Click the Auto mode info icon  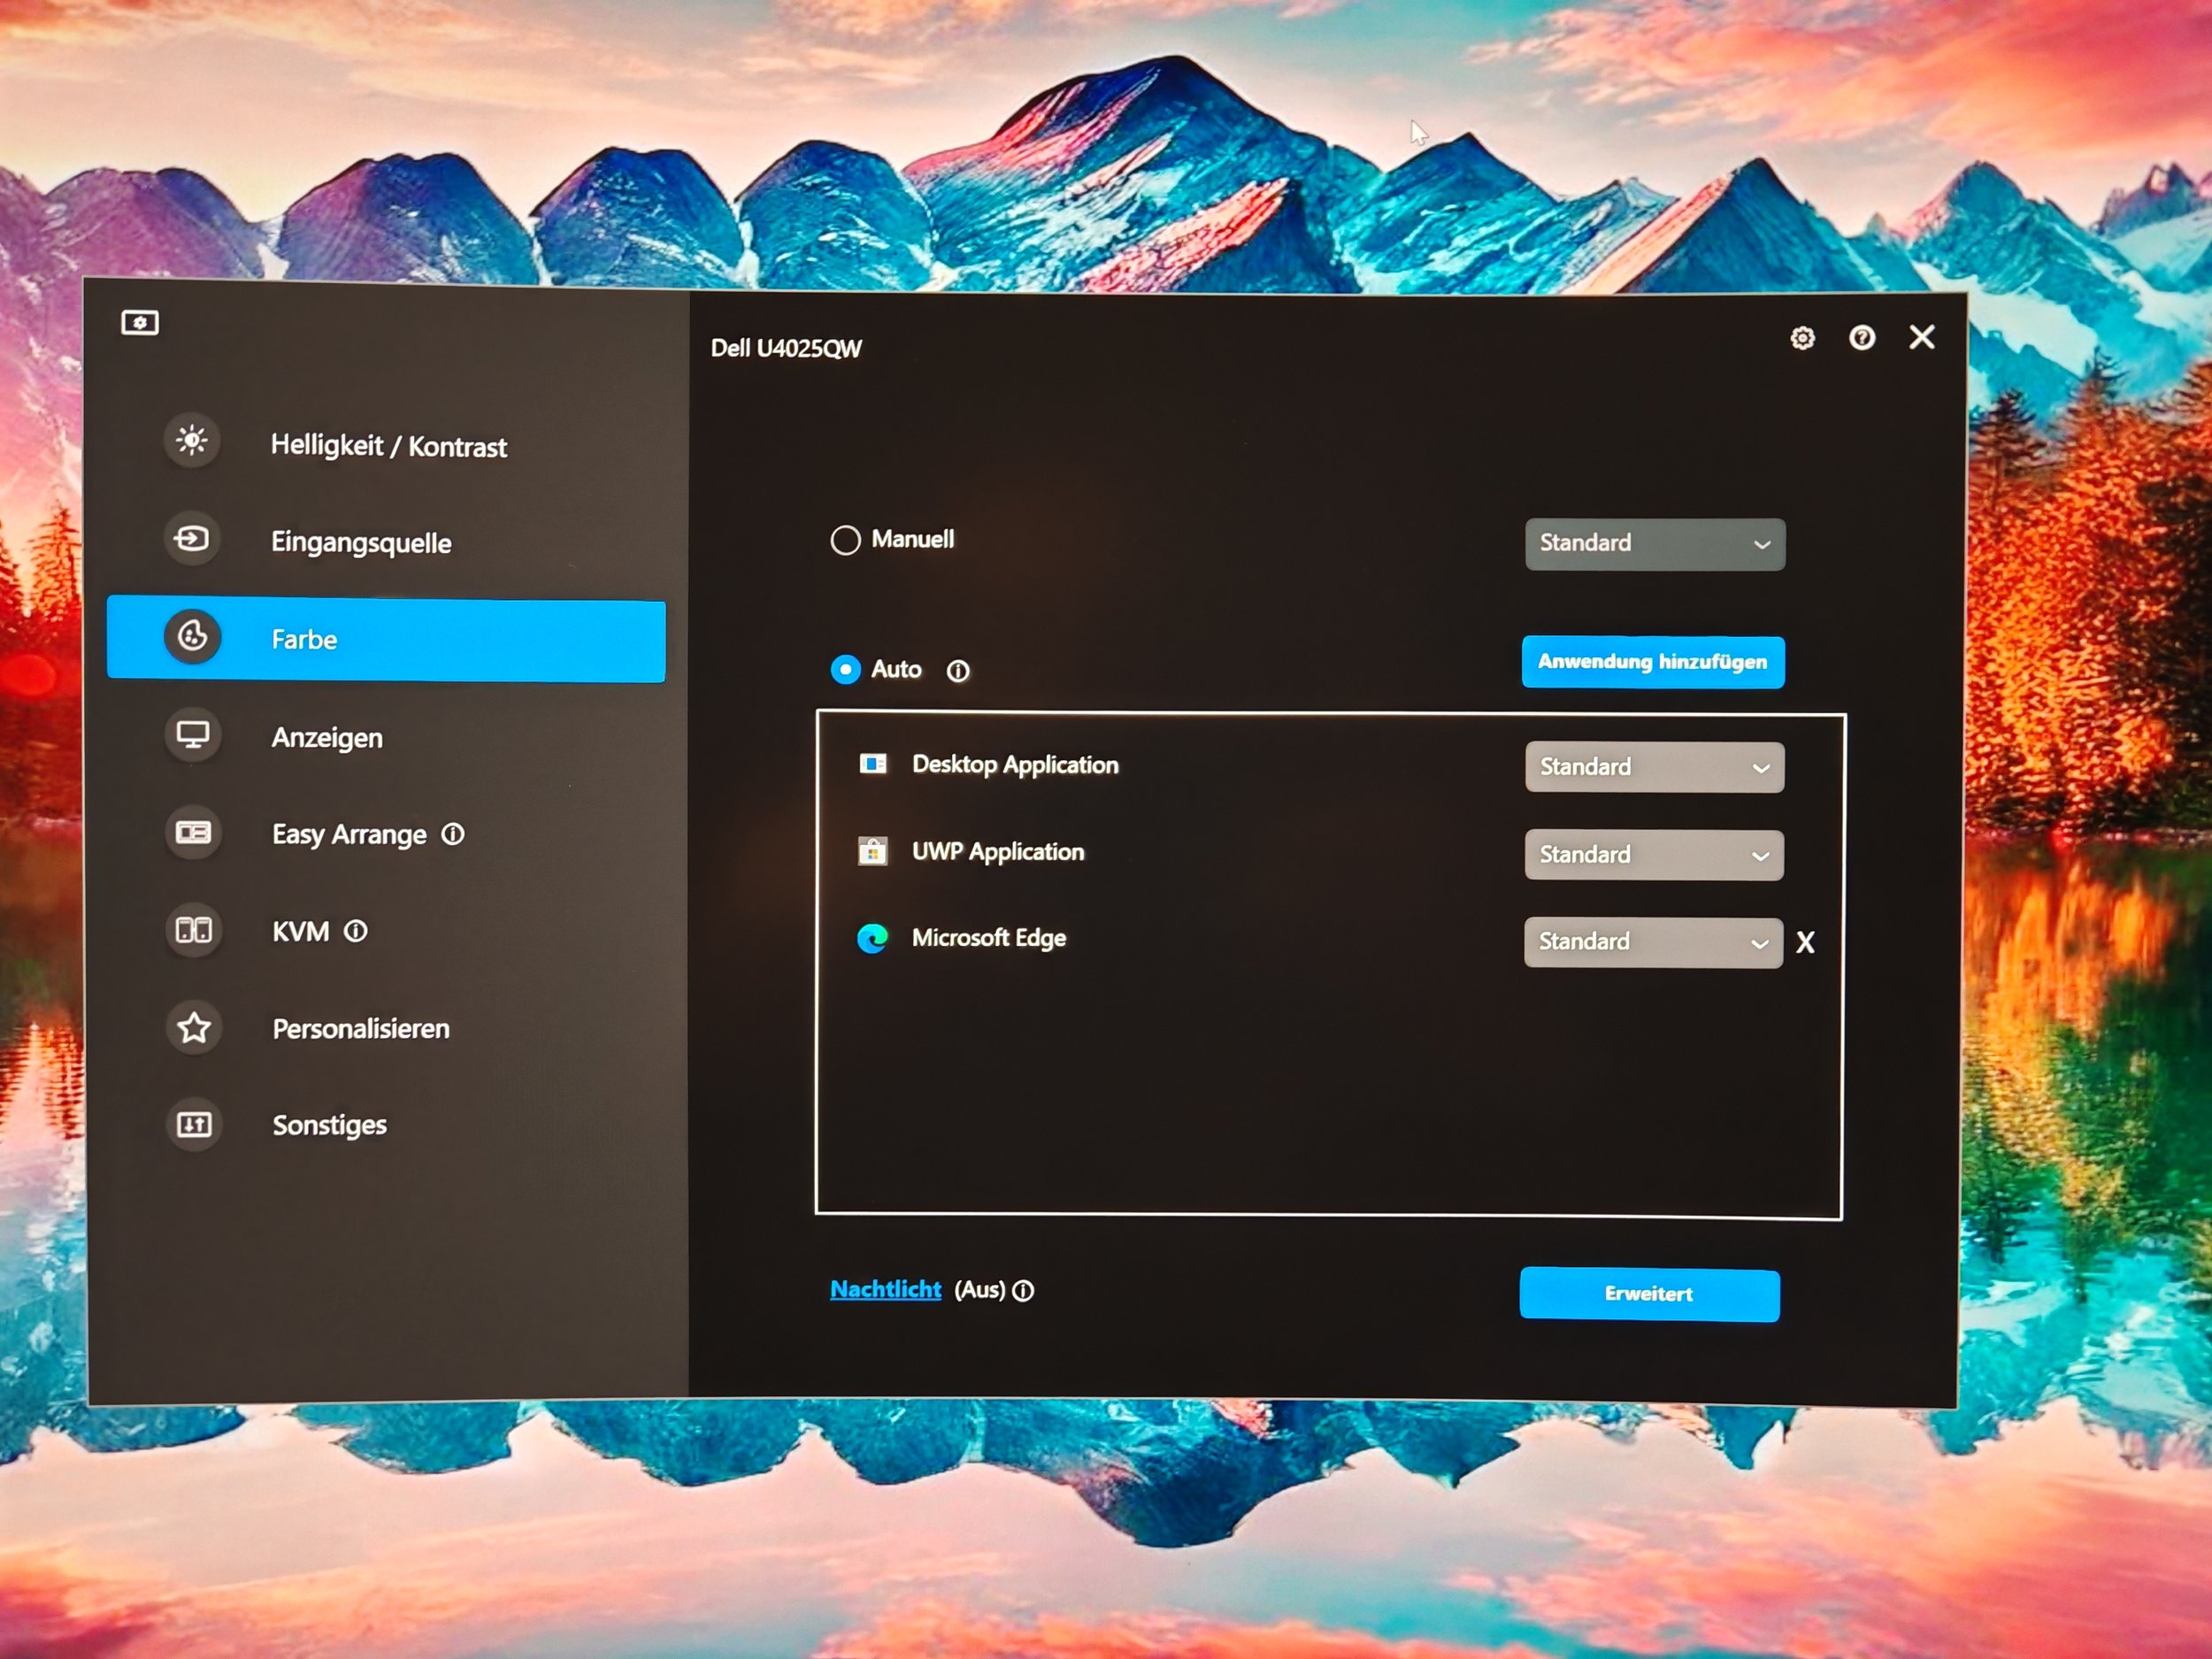coord(958,671)
